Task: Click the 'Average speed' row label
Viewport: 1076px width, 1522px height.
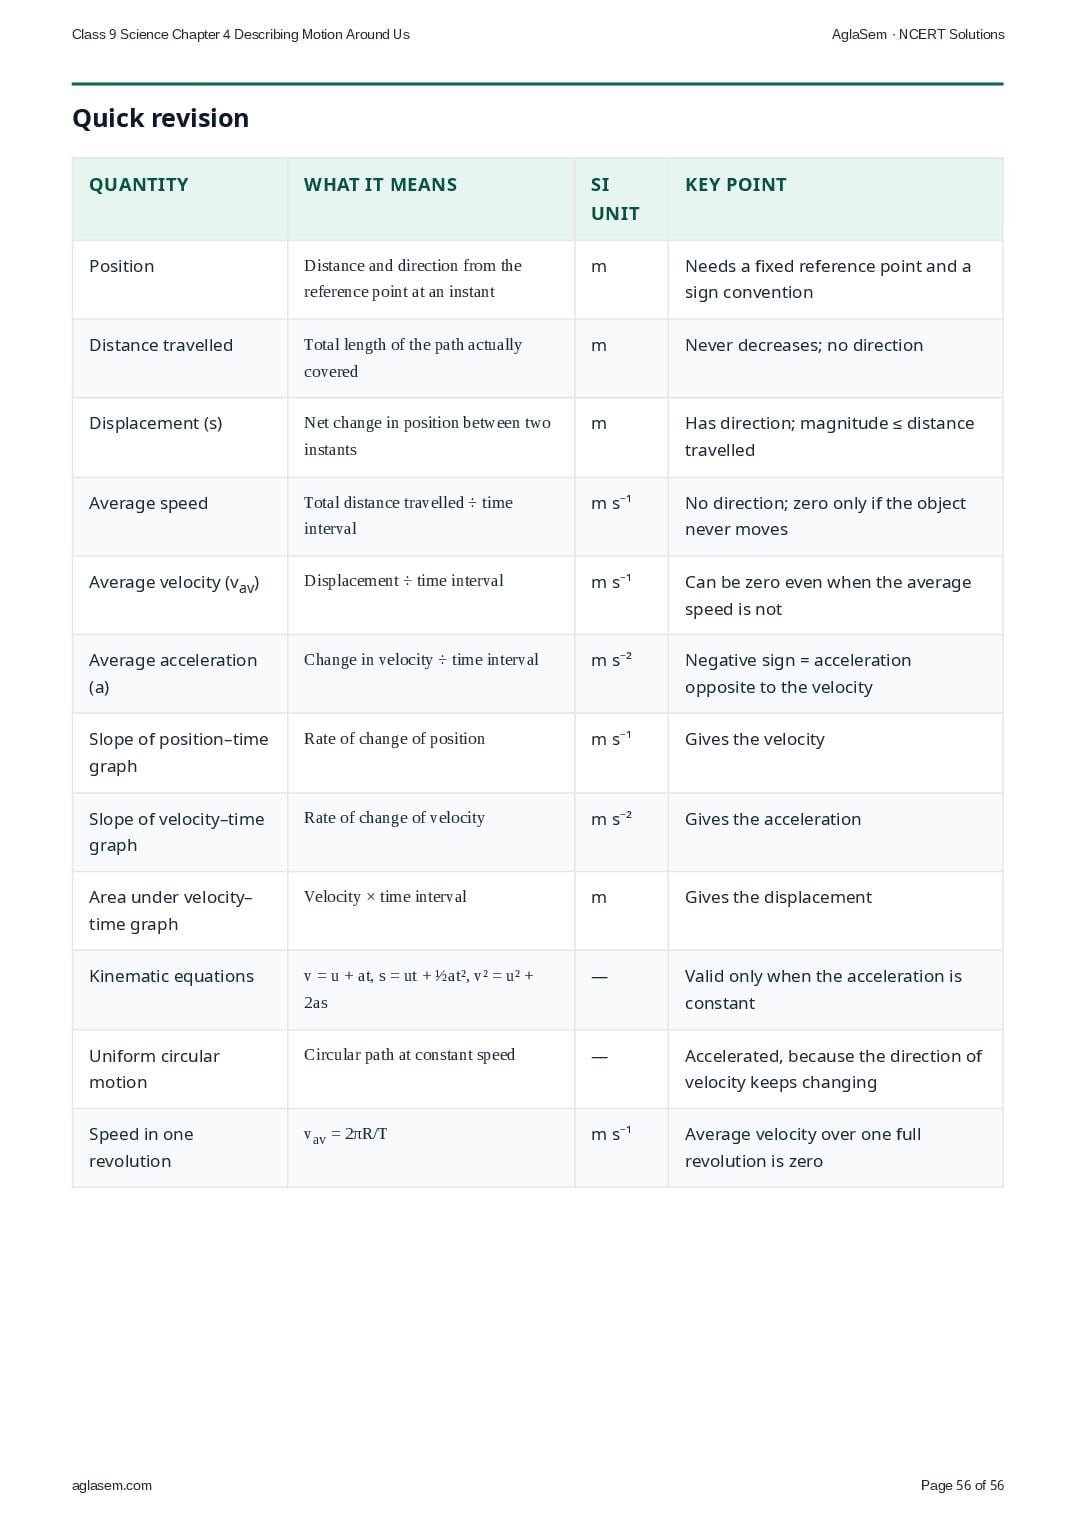Action: [x=148, y=503]
